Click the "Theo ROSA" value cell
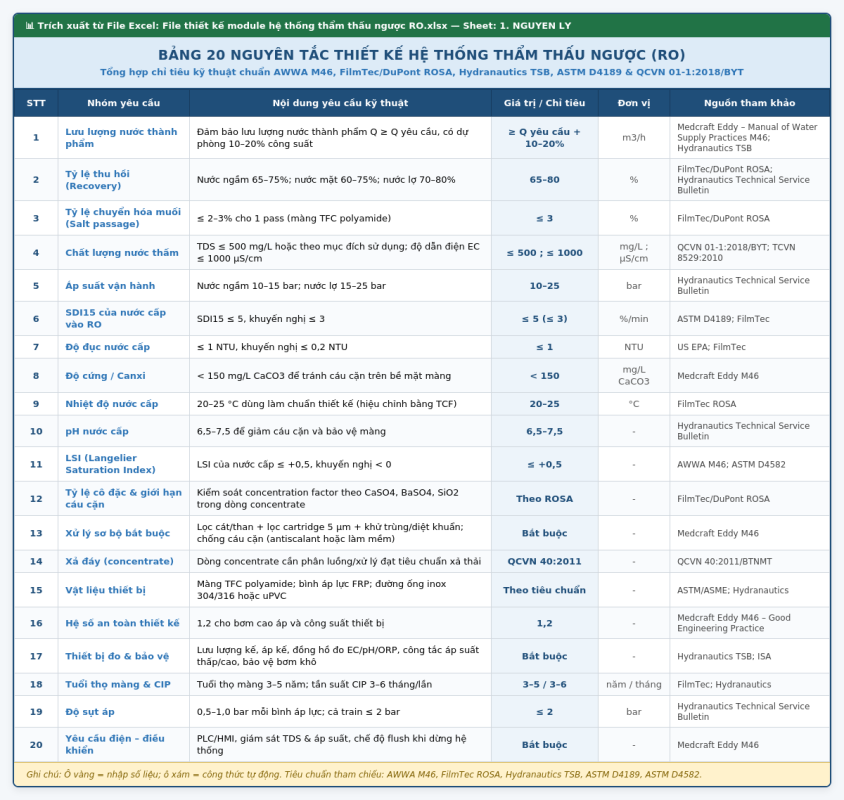This screenshot has height=800, width=844. pos(545,499)
